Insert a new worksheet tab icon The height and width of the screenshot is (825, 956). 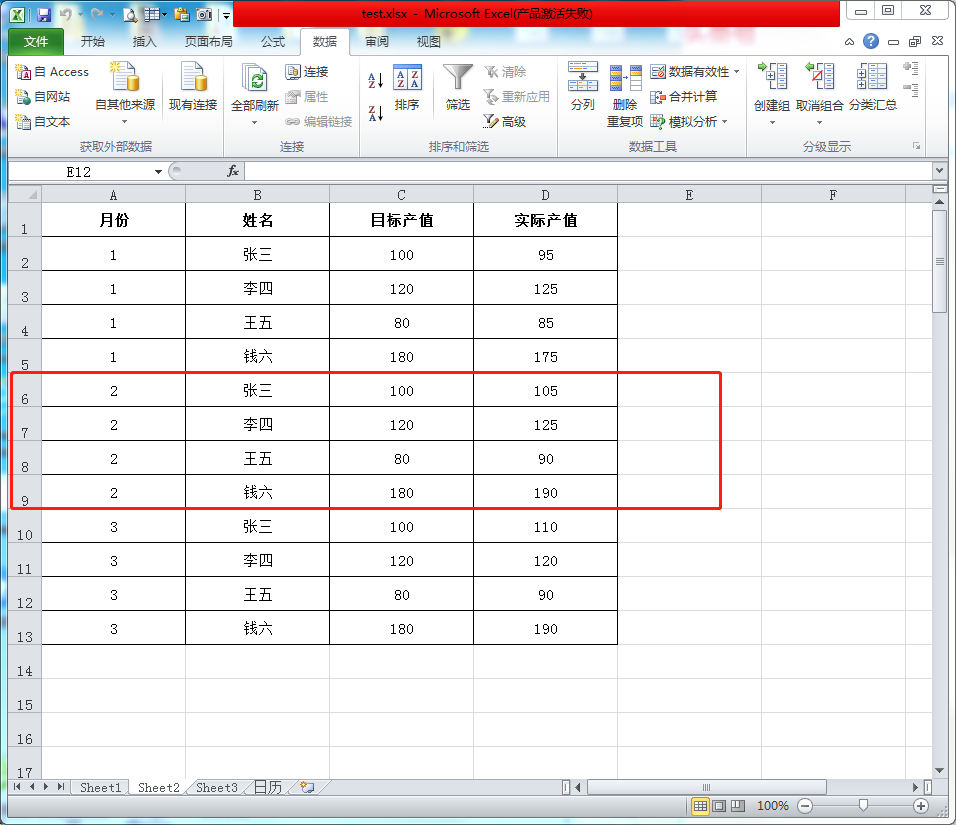point(308,787)
